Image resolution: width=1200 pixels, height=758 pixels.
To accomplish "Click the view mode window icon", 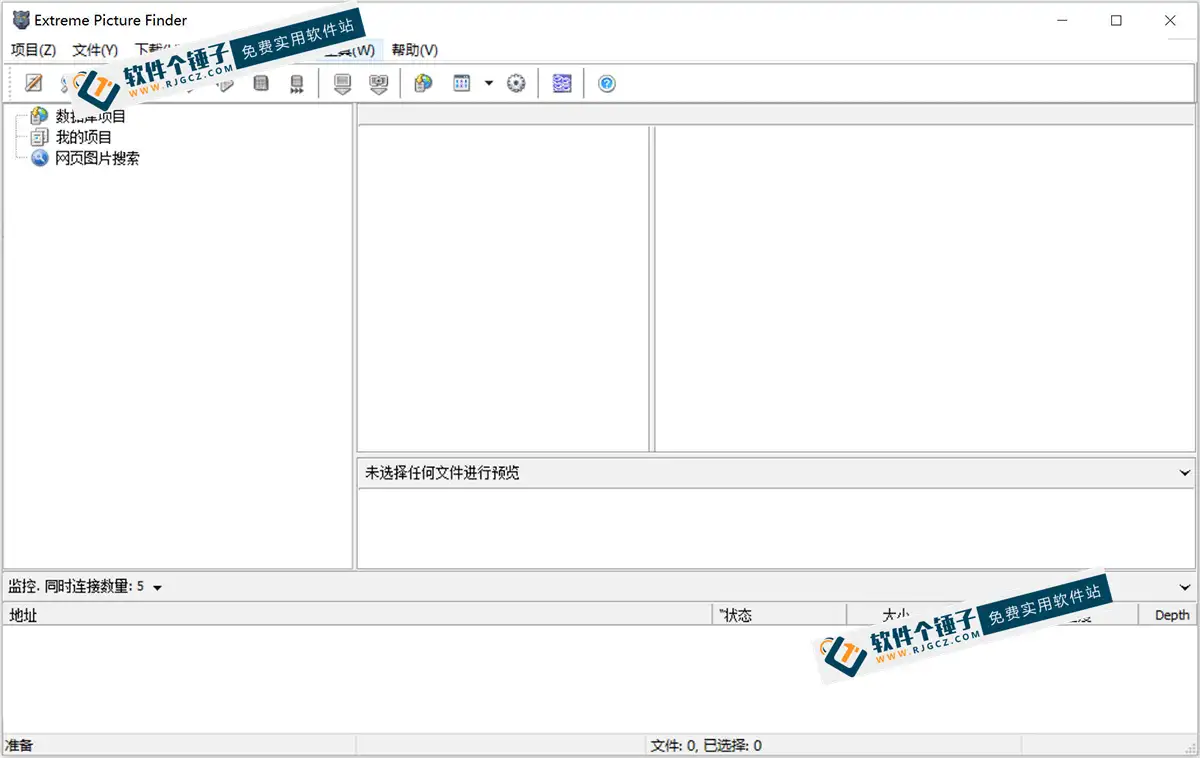I will (462, 84).
